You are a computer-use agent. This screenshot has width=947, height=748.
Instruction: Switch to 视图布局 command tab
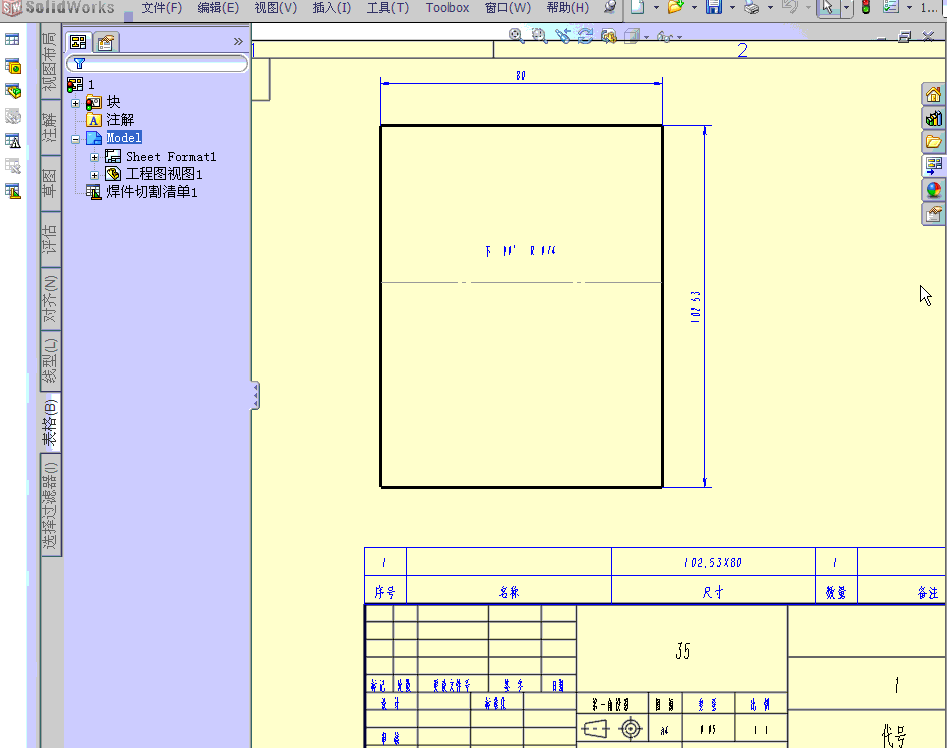50,60
